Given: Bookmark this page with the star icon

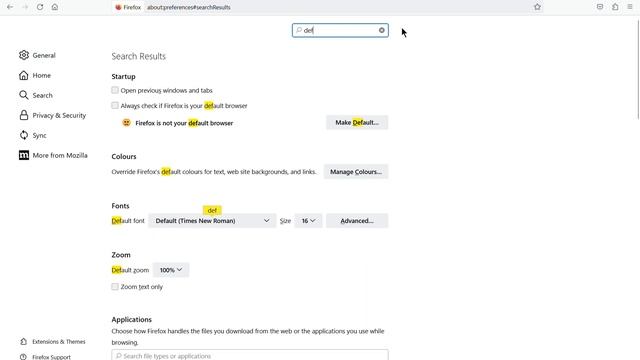Looking at the screenshot, I should point(537,7).
